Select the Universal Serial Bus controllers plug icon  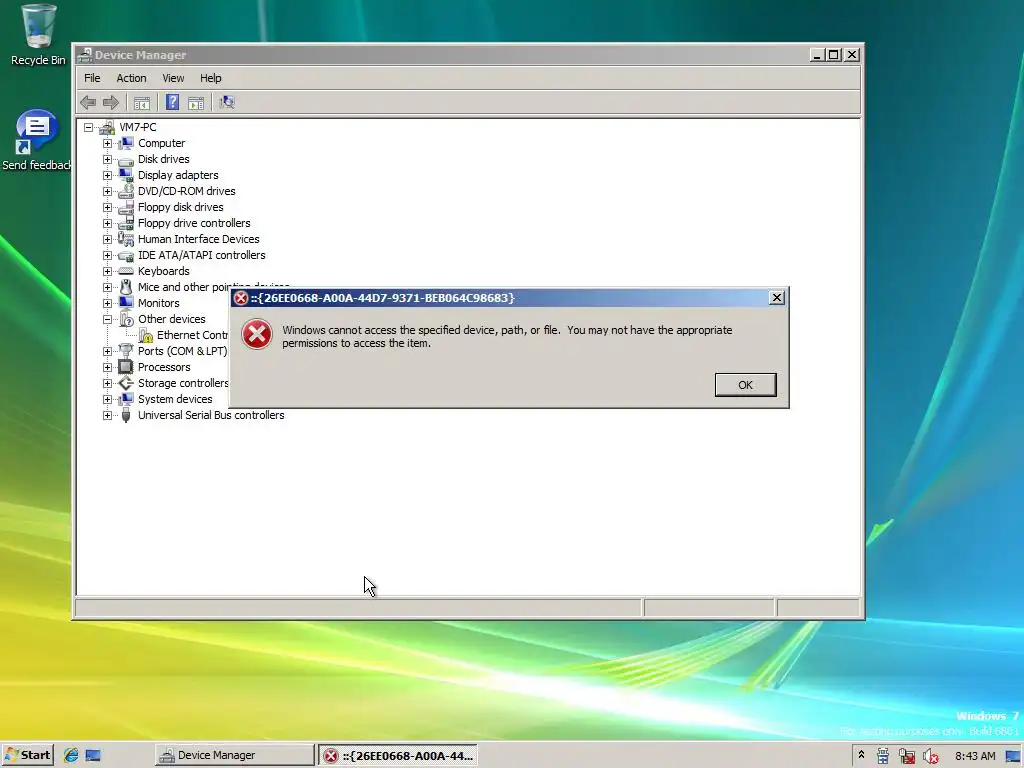point(126,415)
